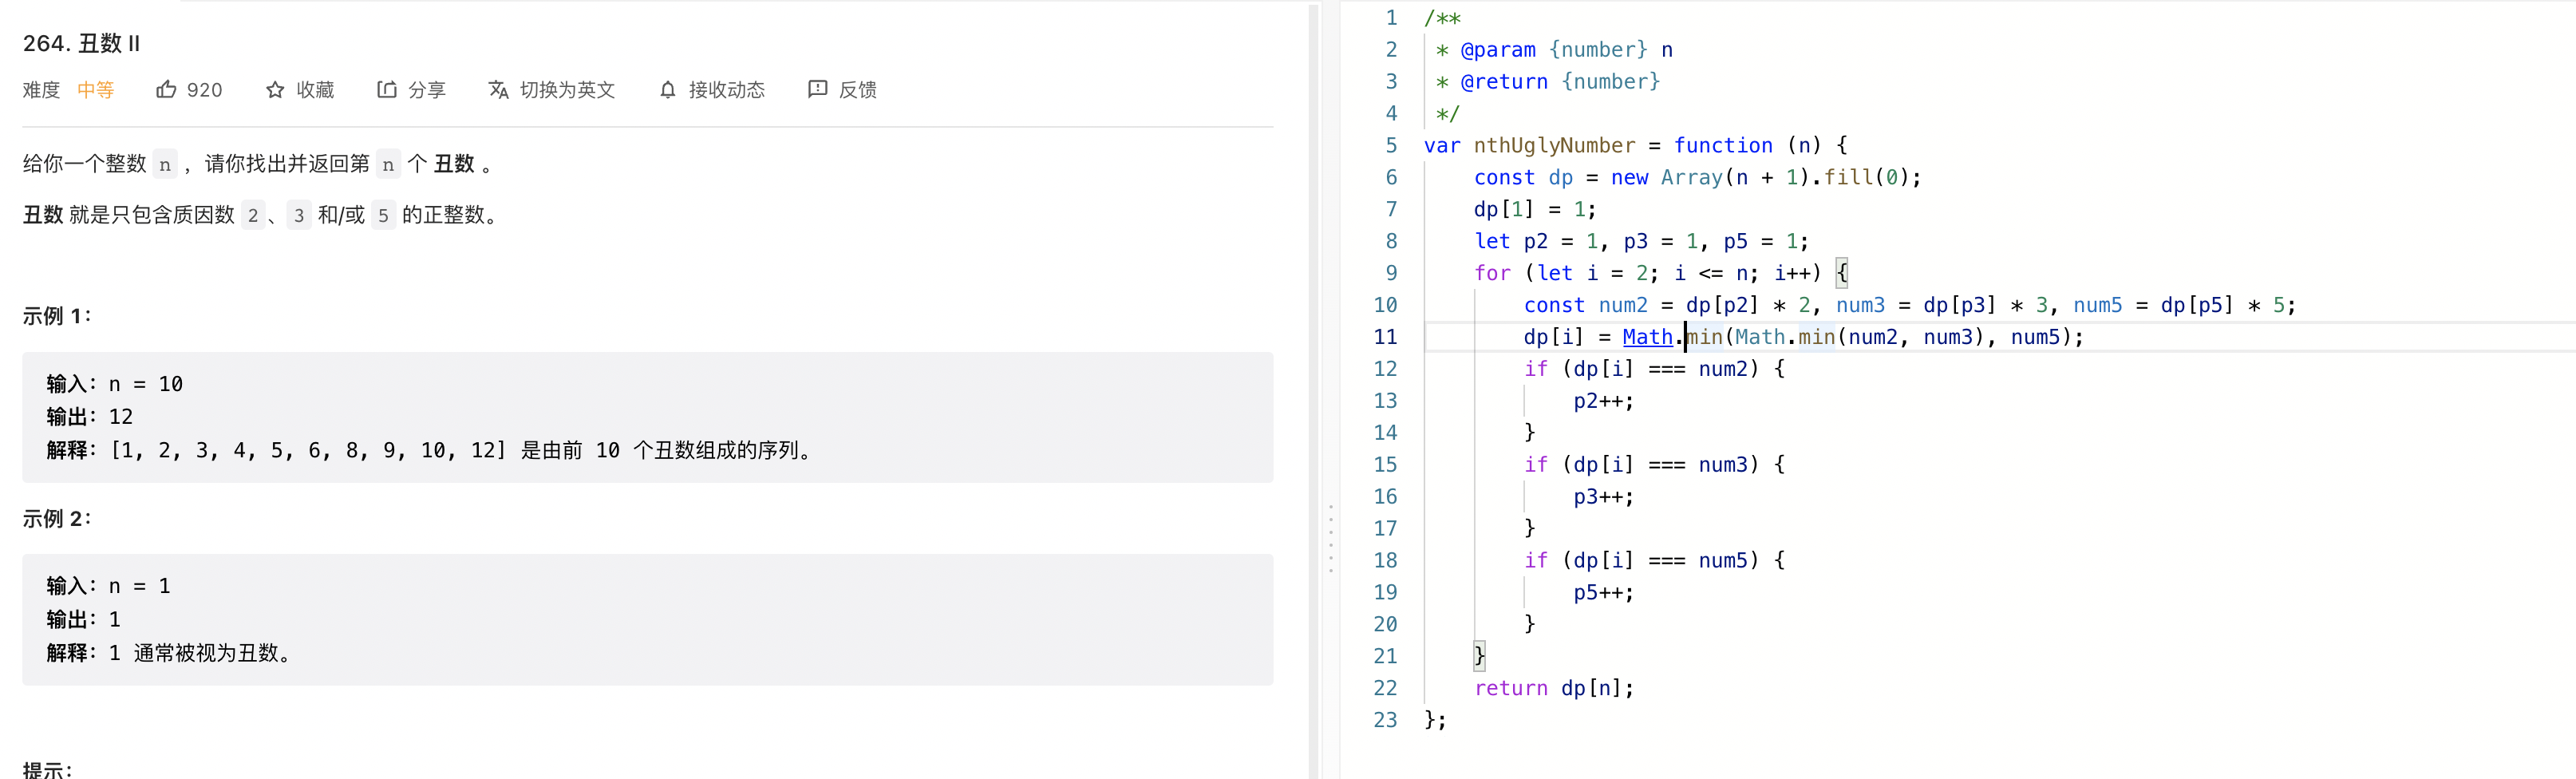The height and width of the screenshot is (779, 2576).
Task: Click line number 22 in the editor gutter
Action: 1385,688
